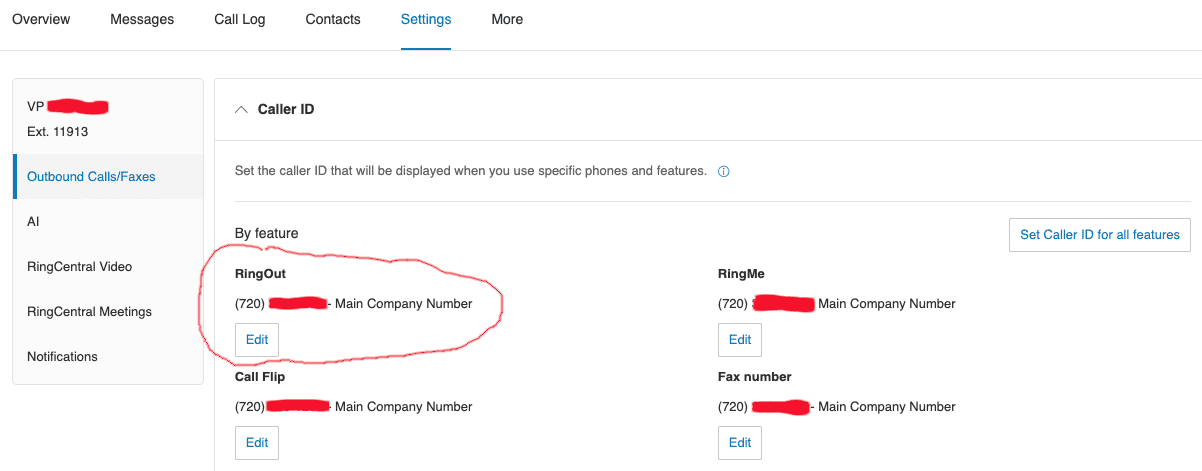Go to the Call Log tab

coord(240,19)
